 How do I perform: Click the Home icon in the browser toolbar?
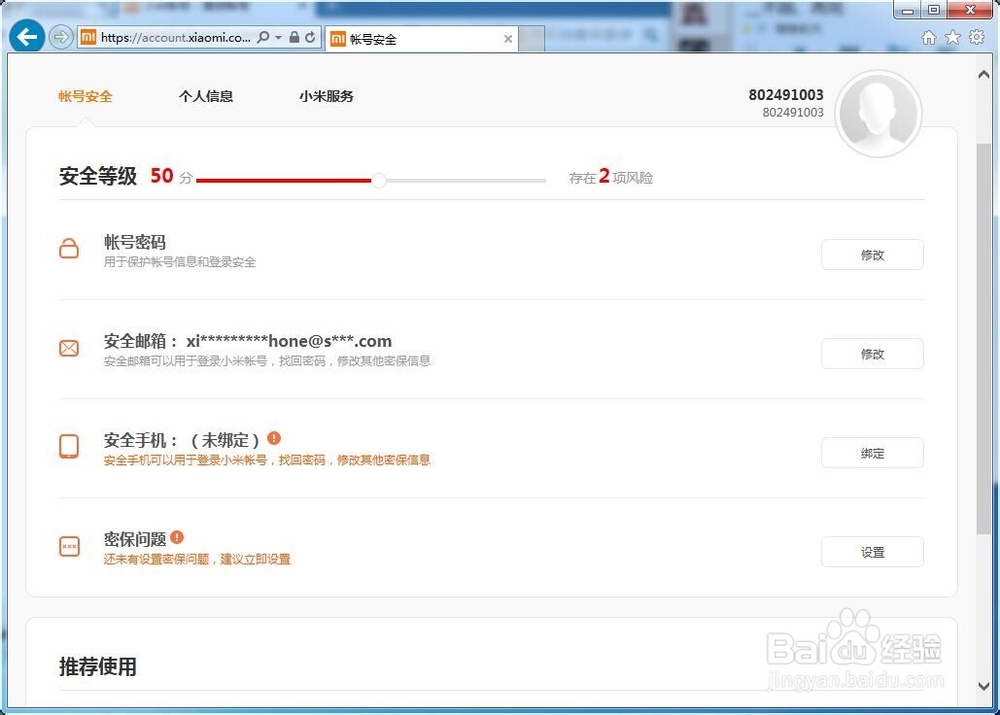click(928, 36)
